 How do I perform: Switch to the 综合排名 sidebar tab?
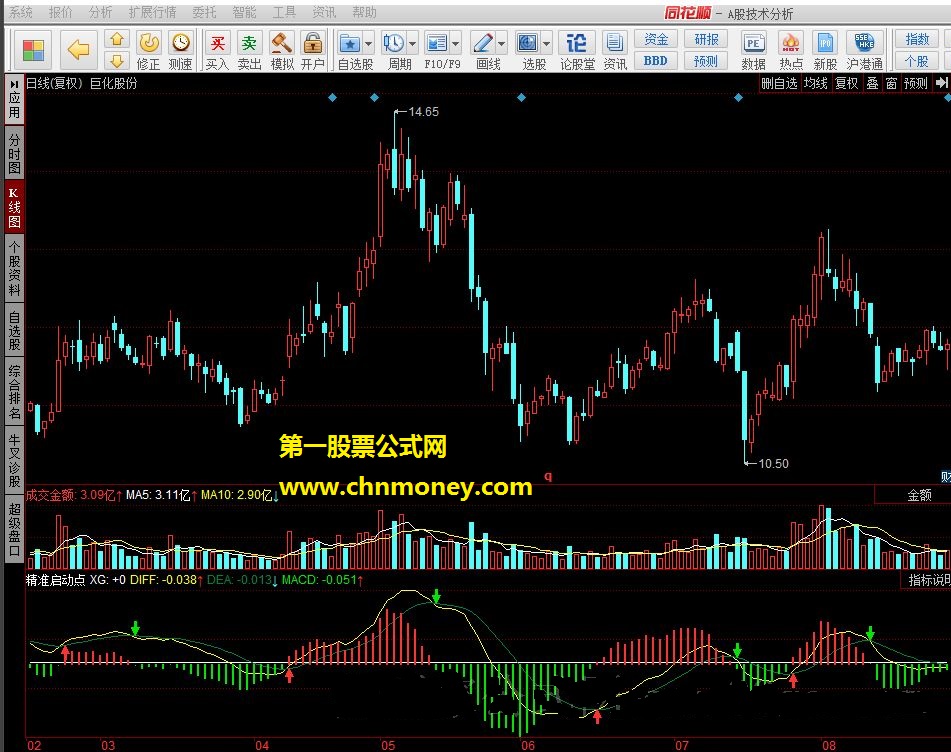tap(14, 391)
